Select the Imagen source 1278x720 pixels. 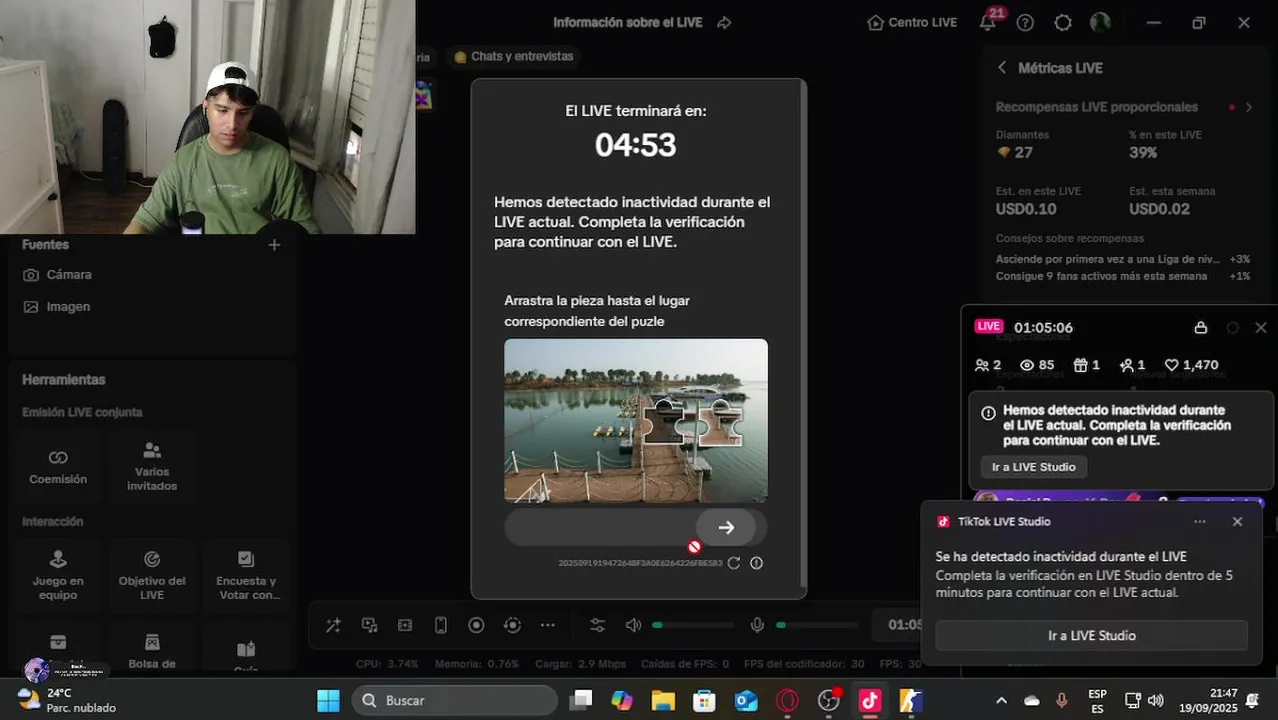(56, 307)
